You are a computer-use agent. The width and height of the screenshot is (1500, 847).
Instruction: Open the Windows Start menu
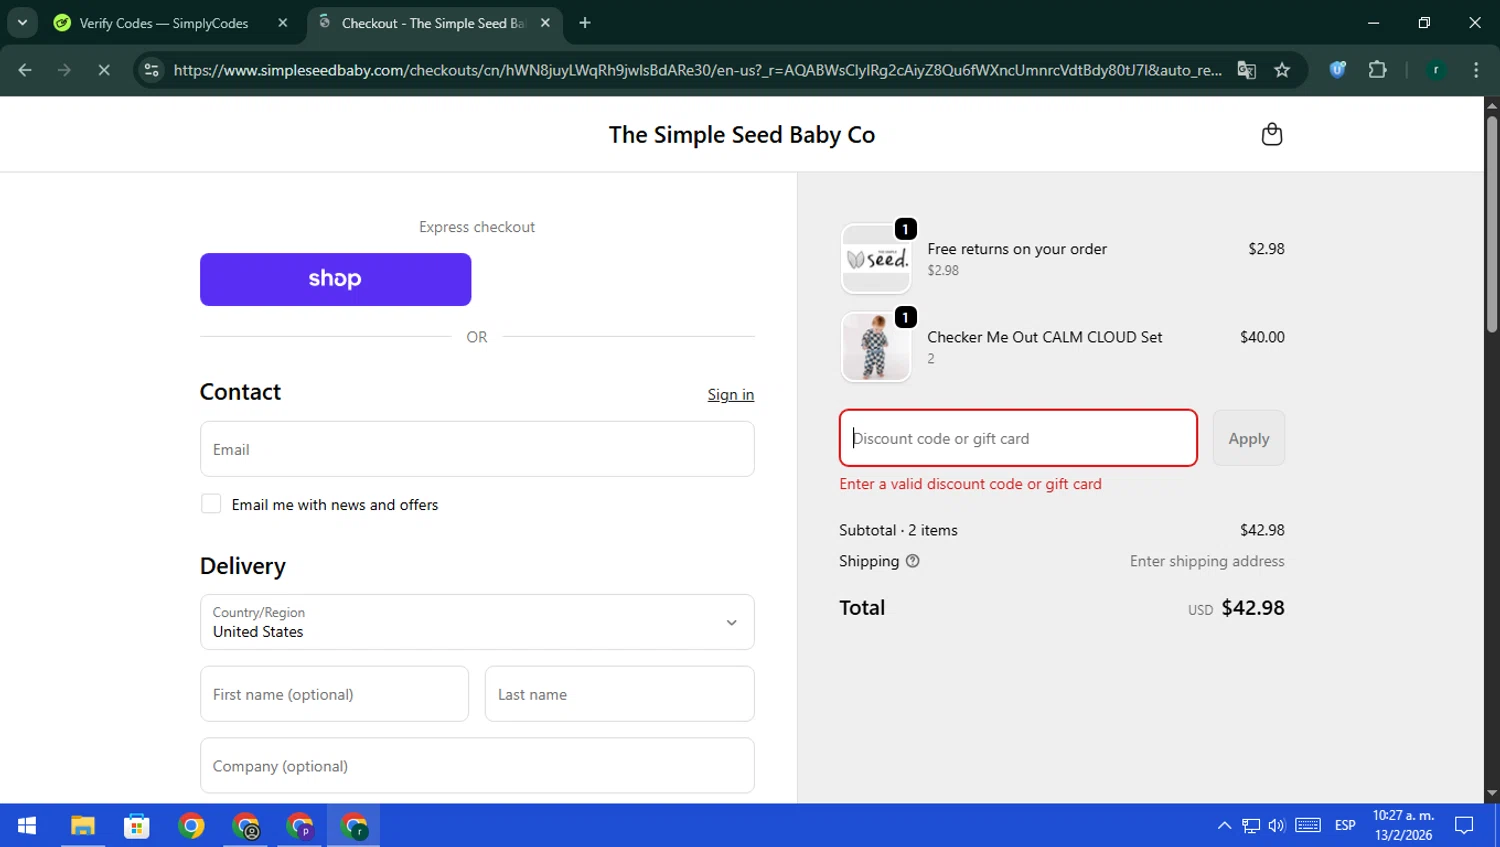click(x=27, y=825)
